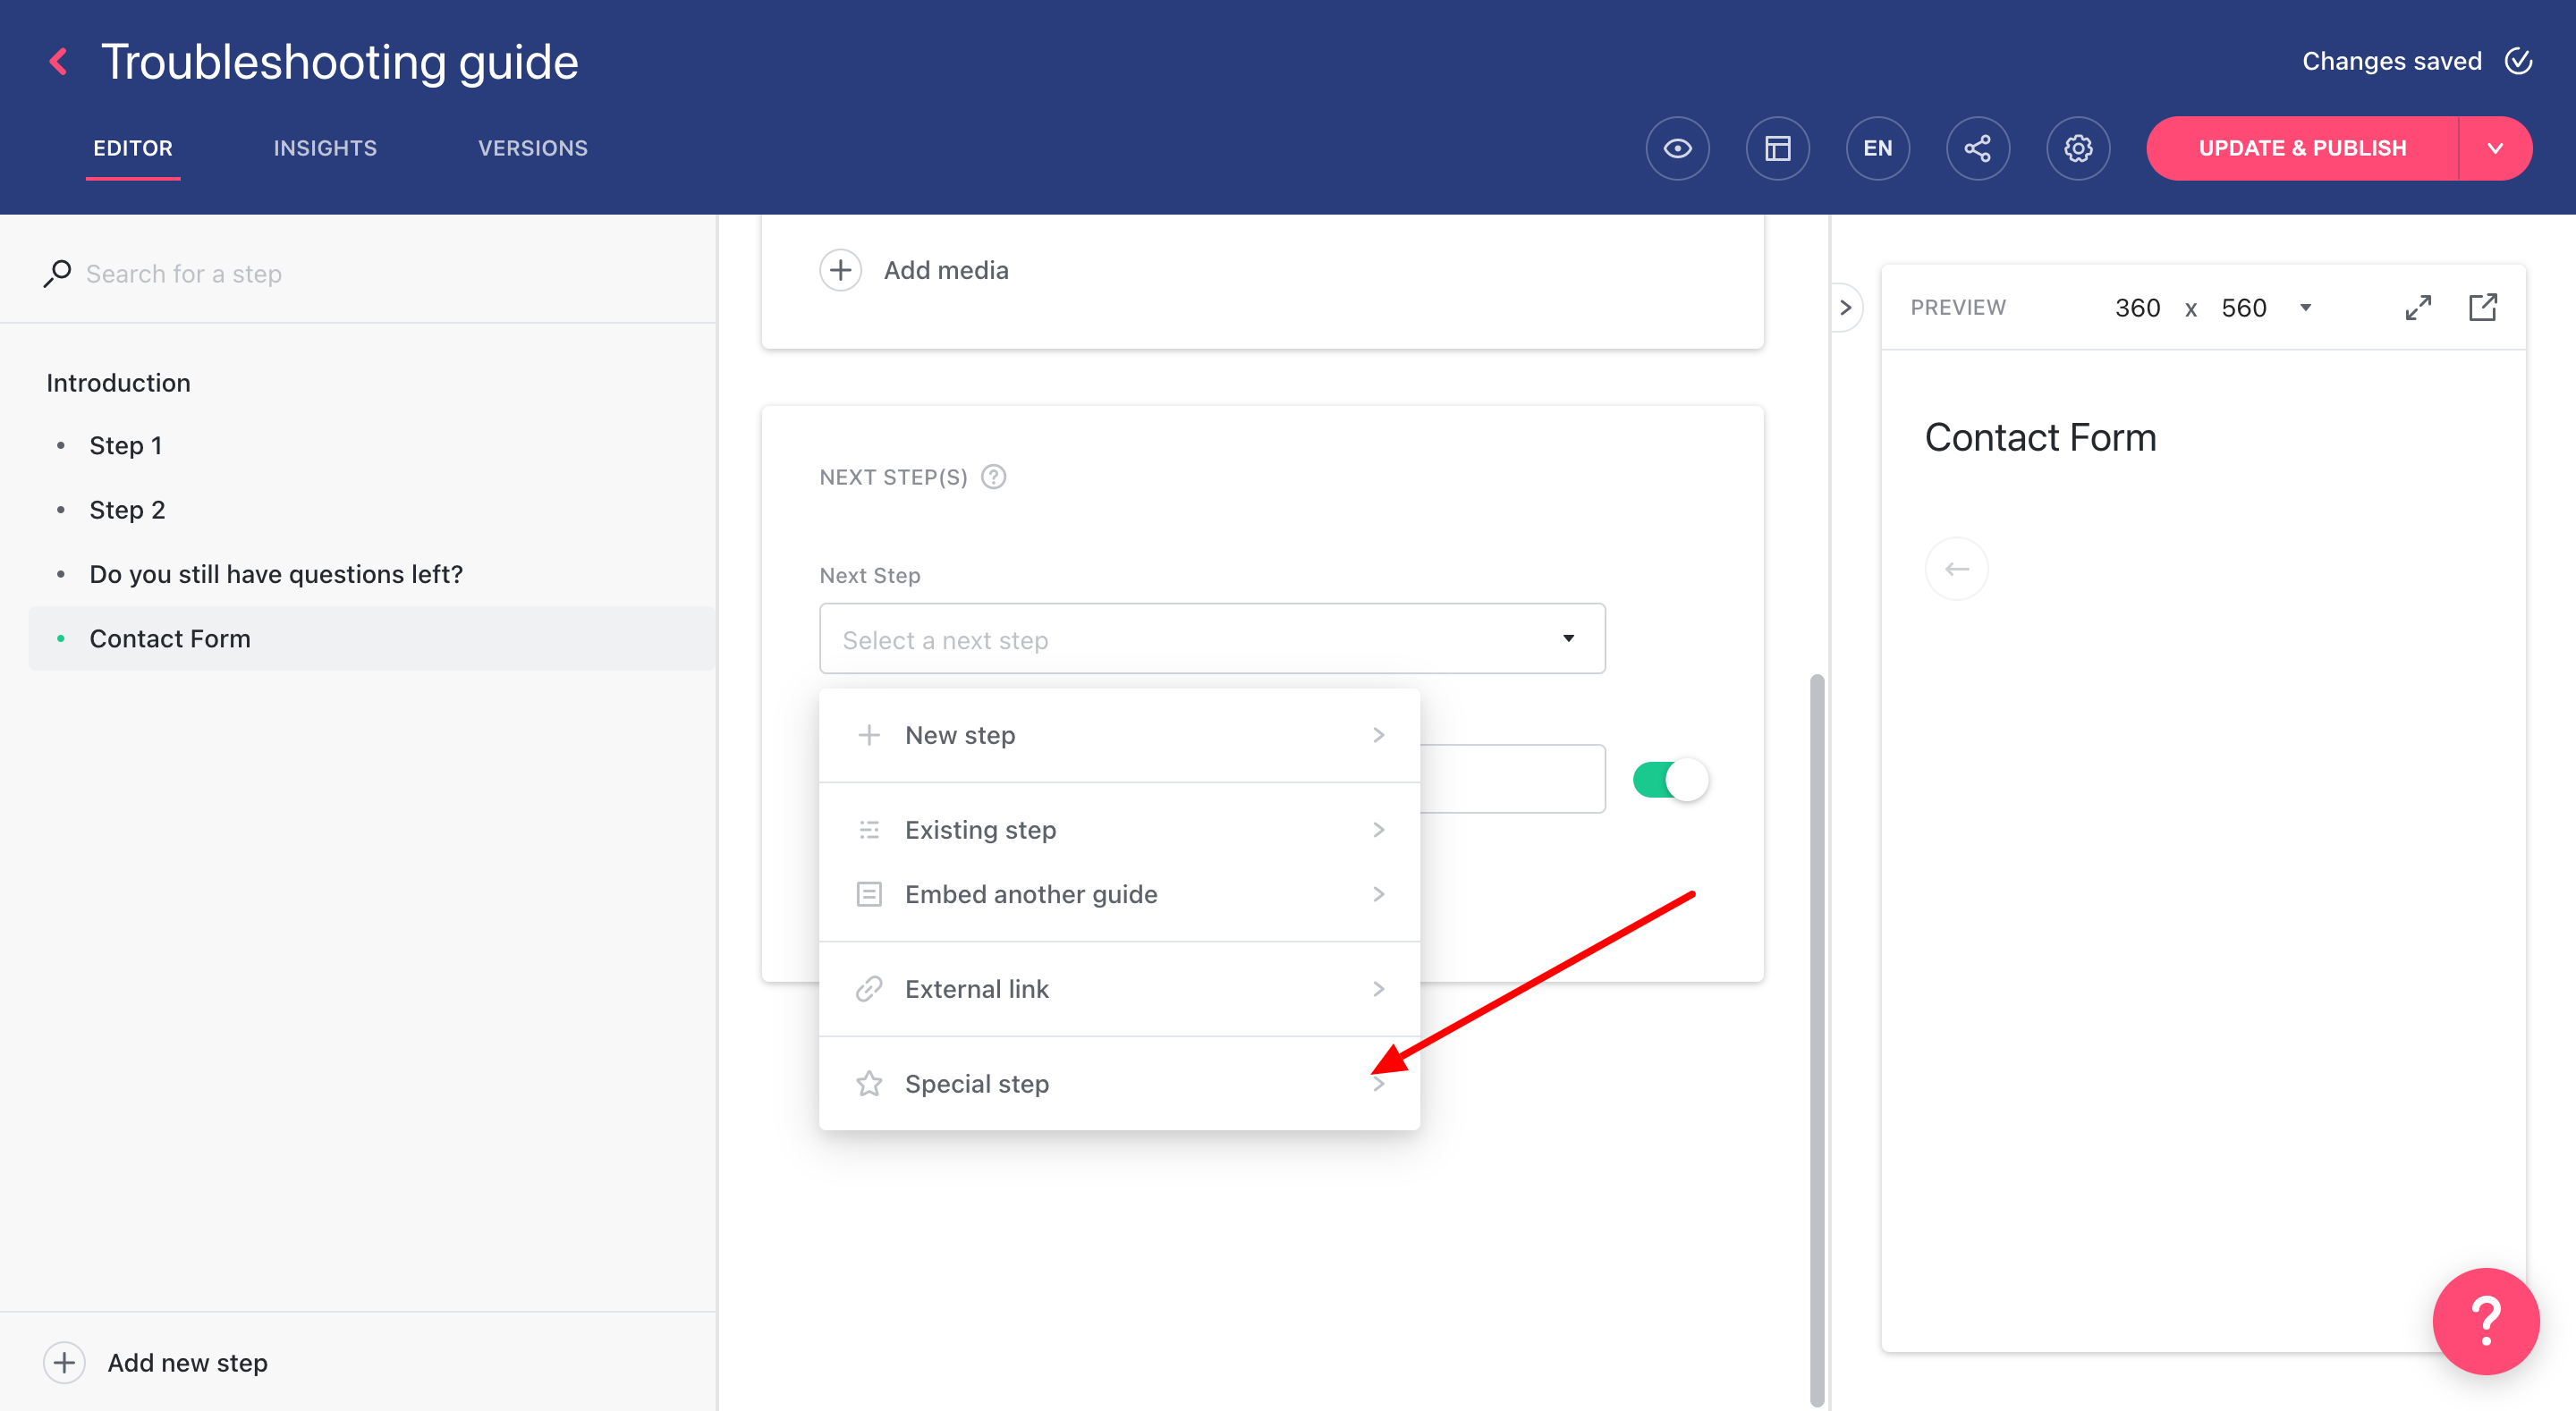
Task: Open the share icon in header
Action: coord(1977,148)
